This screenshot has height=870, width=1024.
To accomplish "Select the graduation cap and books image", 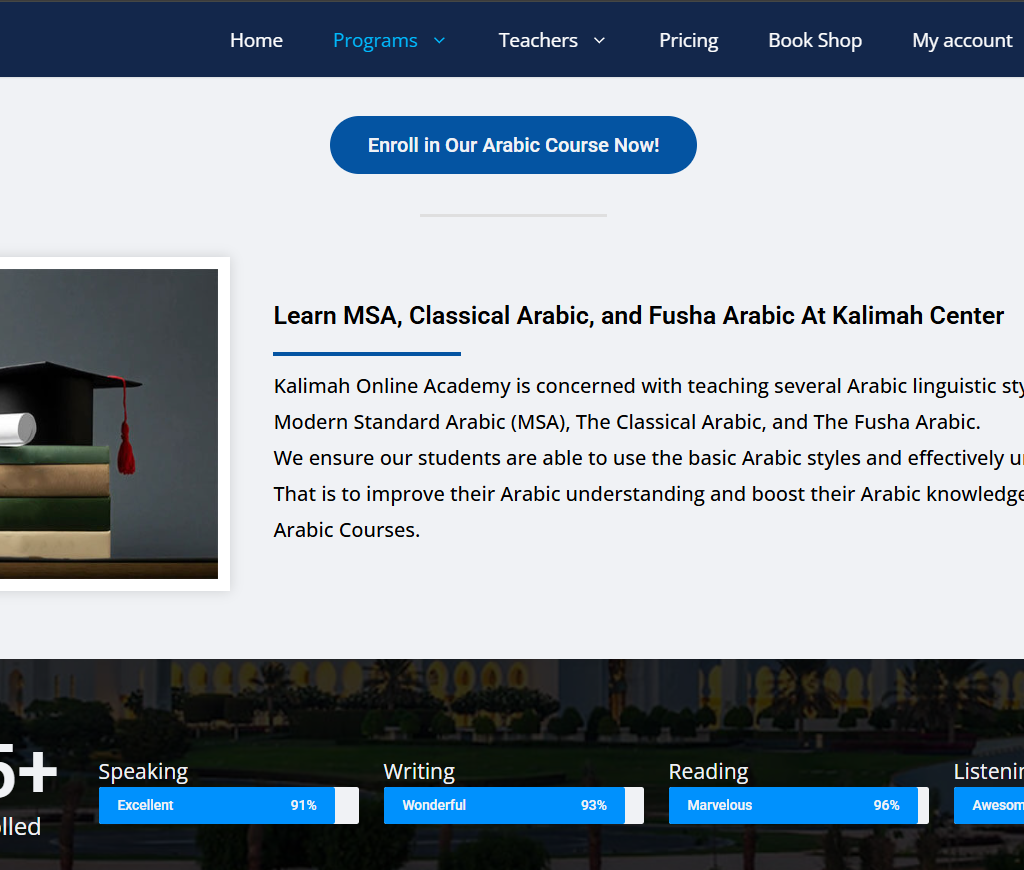I will (x=109, y=424).
